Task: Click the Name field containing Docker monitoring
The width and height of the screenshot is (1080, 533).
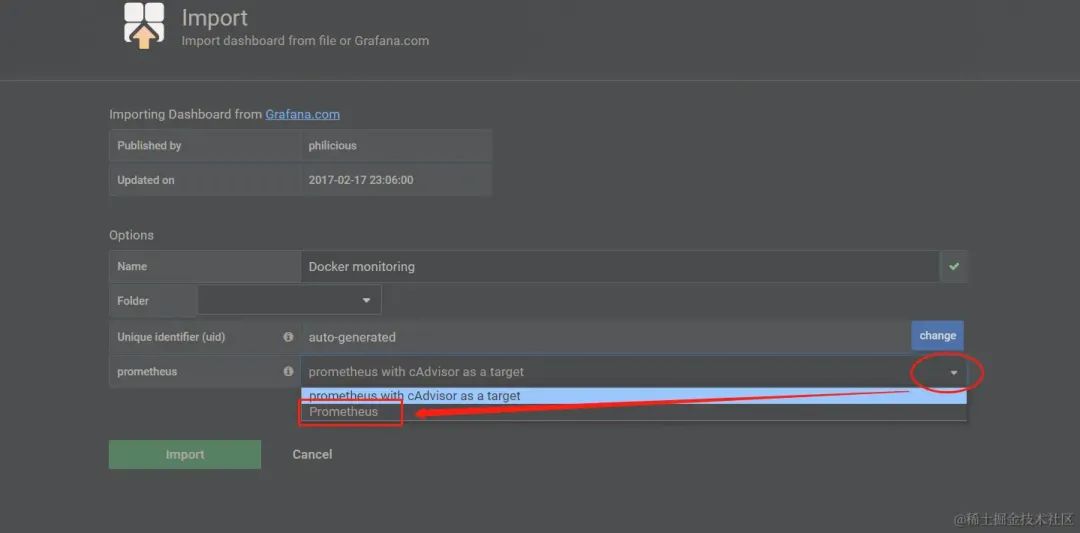Action: pyautogui.click(x=620, y=266)
